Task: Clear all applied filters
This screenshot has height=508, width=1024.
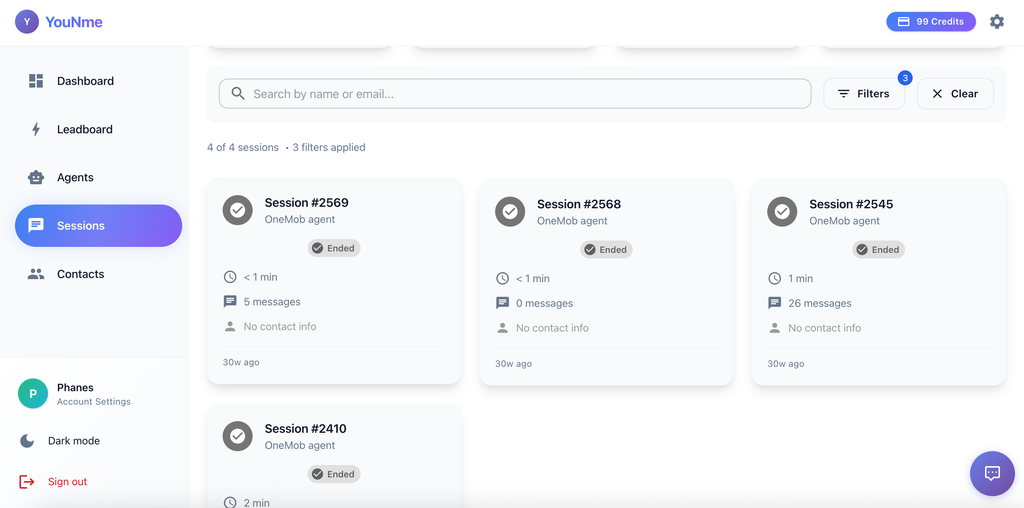Action: click(x=955, y=93)
